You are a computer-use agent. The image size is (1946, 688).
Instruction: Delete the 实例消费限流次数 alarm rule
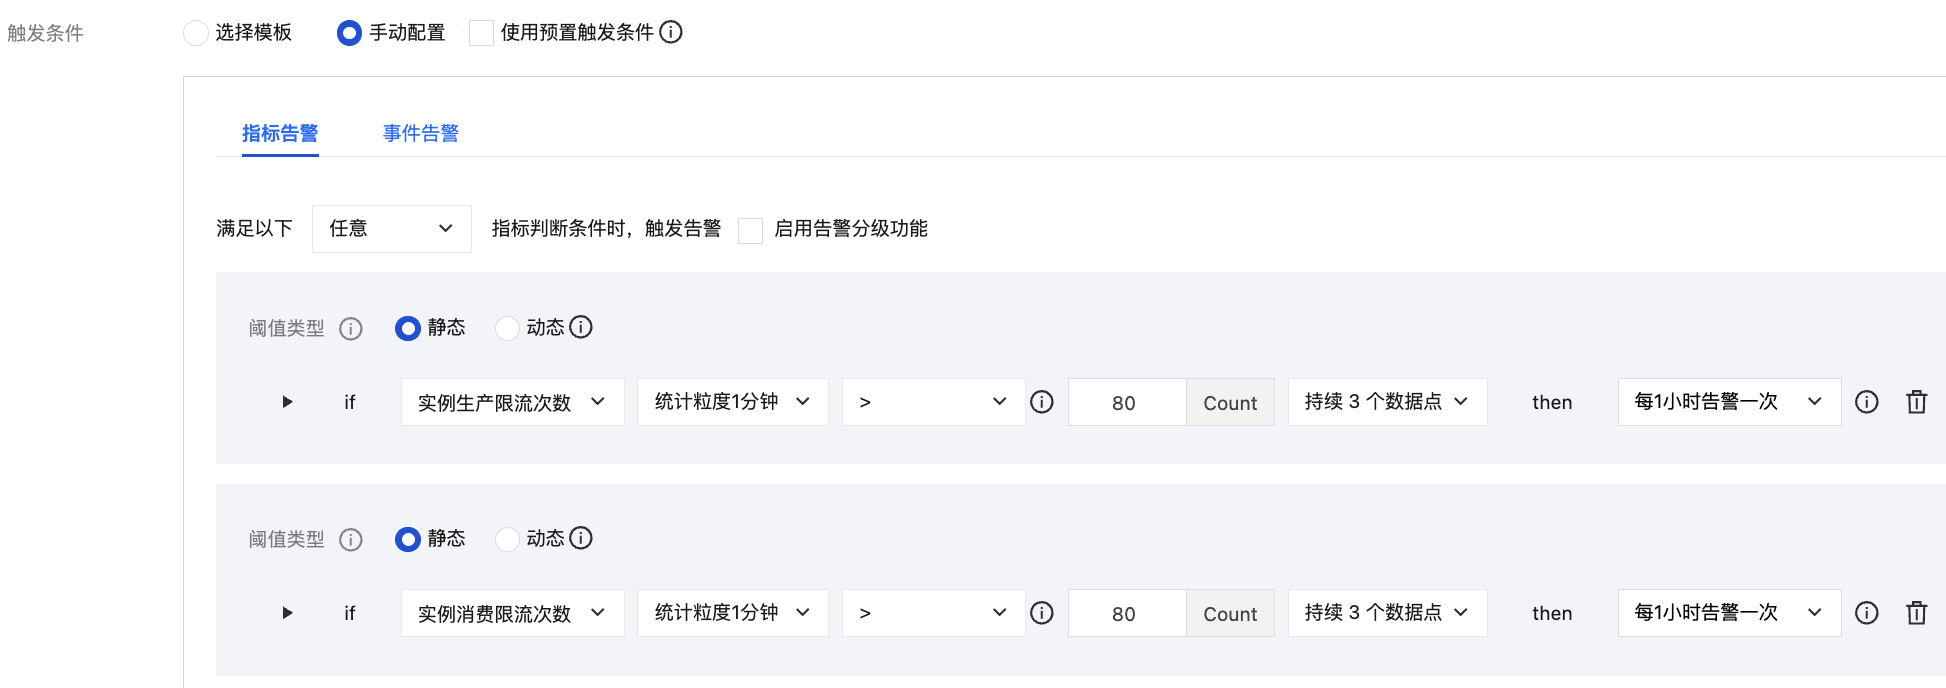(1916, 613)
